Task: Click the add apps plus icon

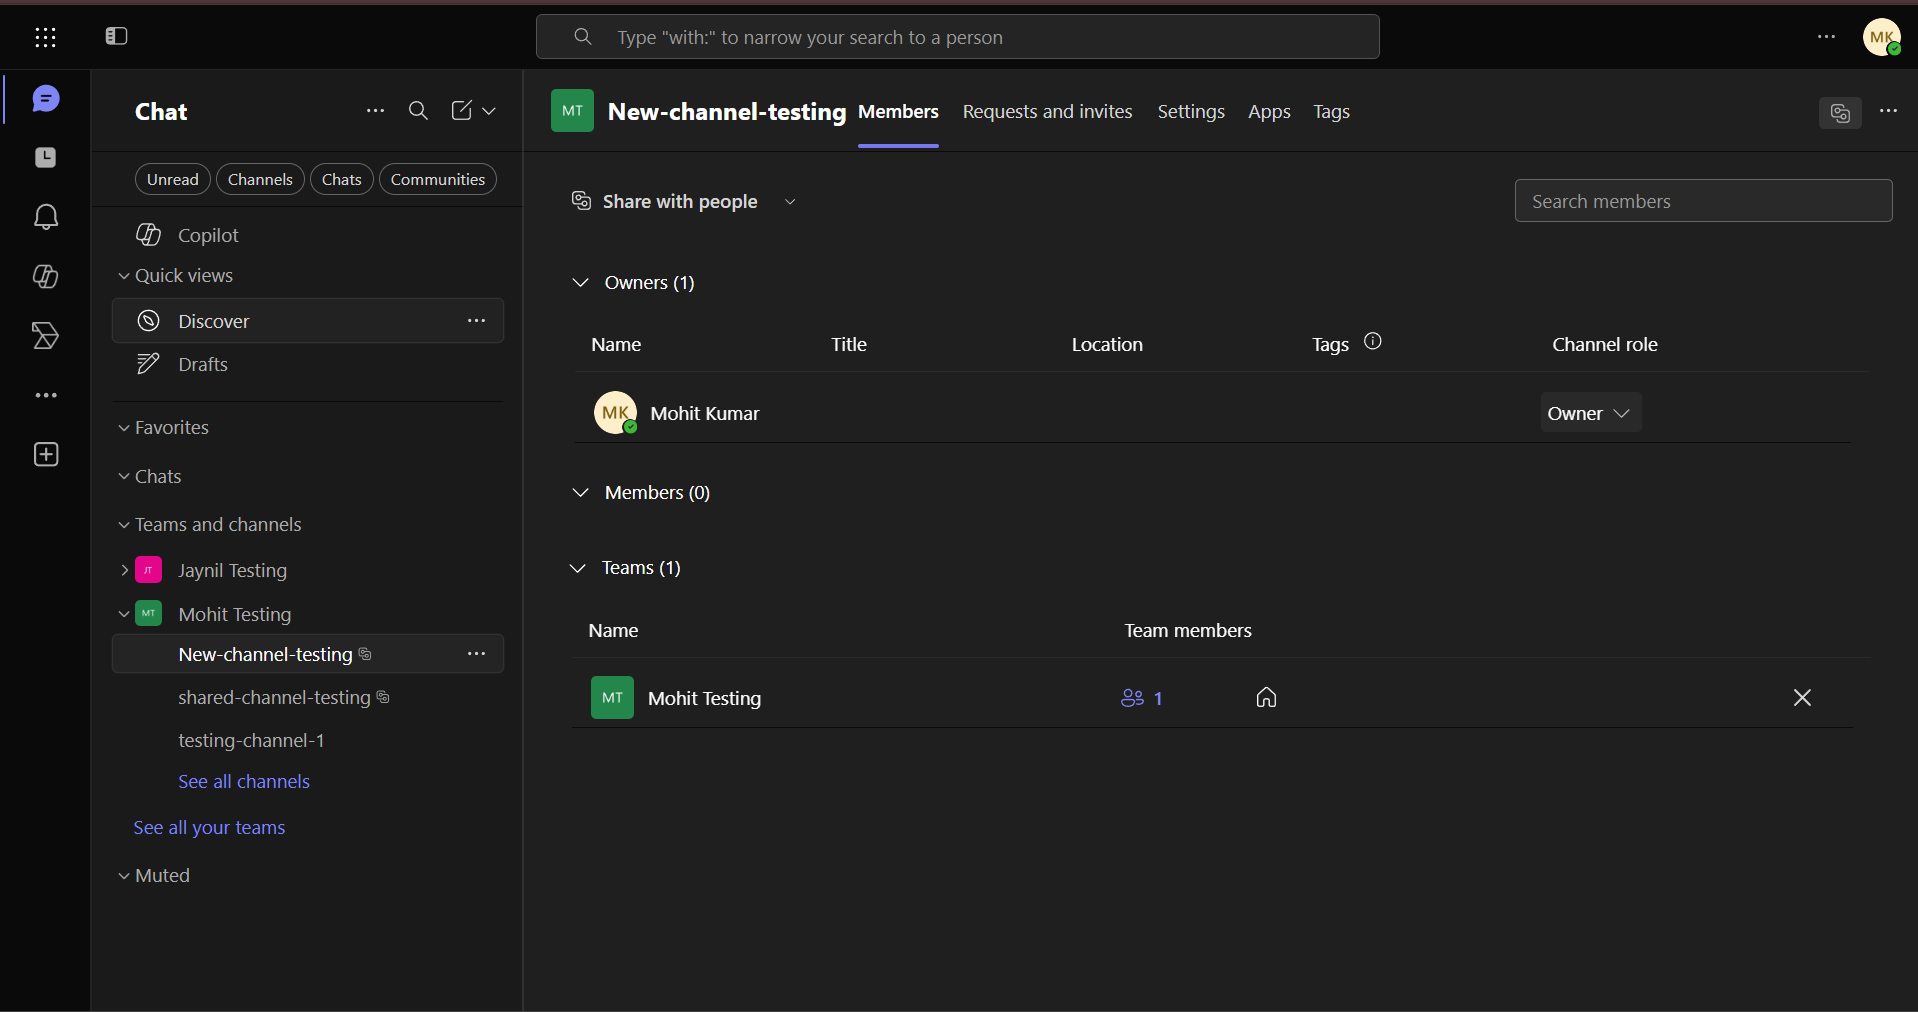Action: pyautogui.click(x=46, y=455)
